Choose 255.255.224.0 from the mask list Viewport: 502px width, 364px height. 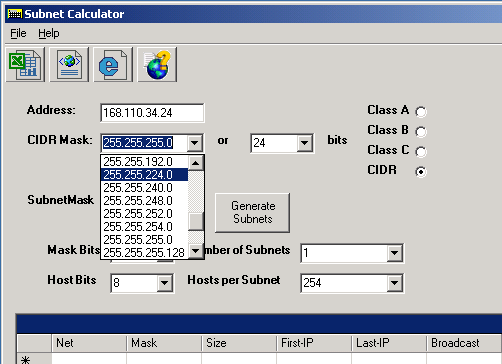tap(145, 175)
